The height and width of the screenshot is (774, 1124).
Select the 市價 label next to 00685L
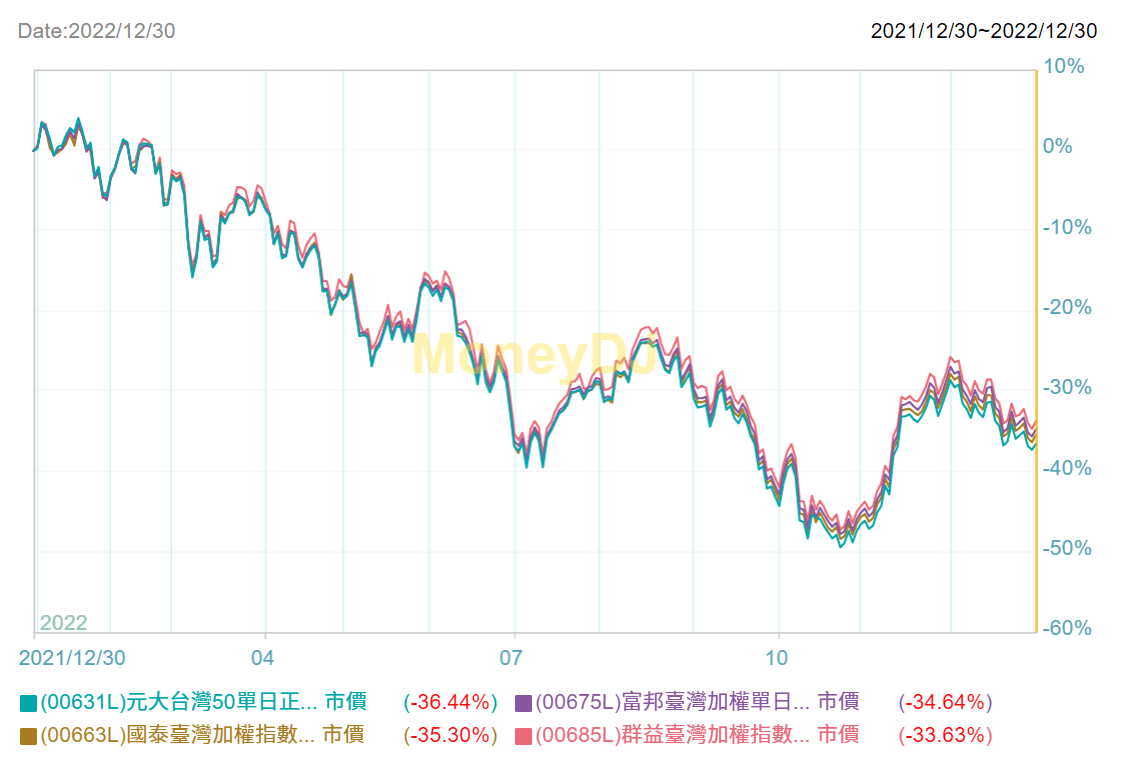[841, 734]
